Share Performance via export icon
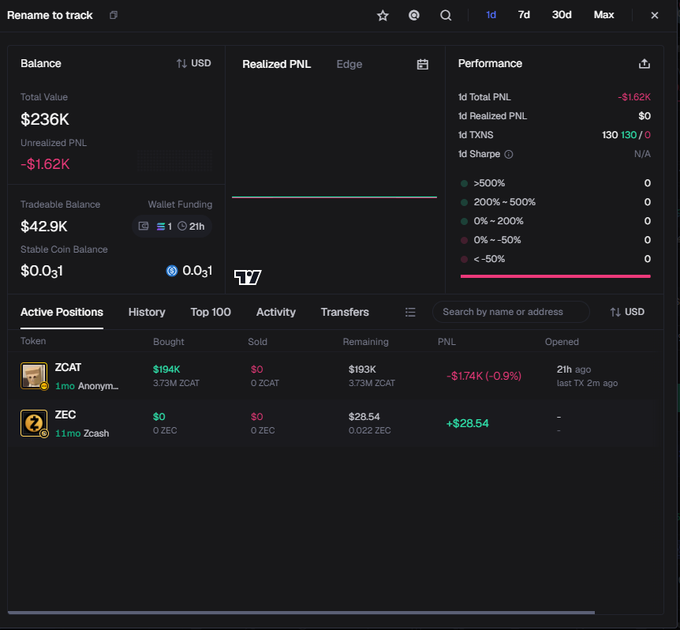 point(644,64)
